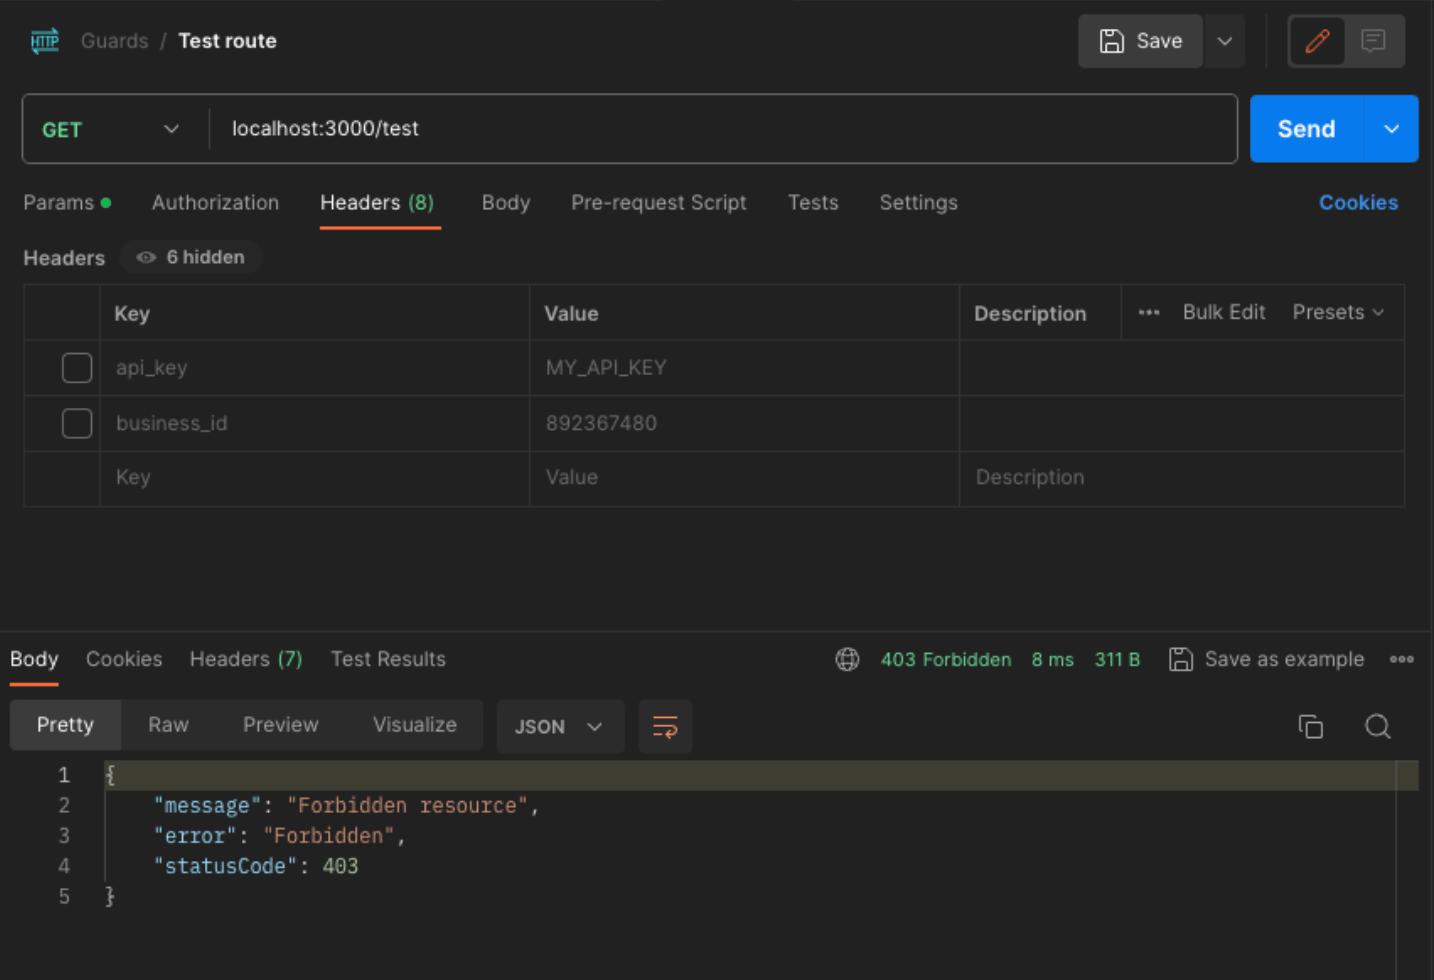Open the comments icon

coord(1373,41)
